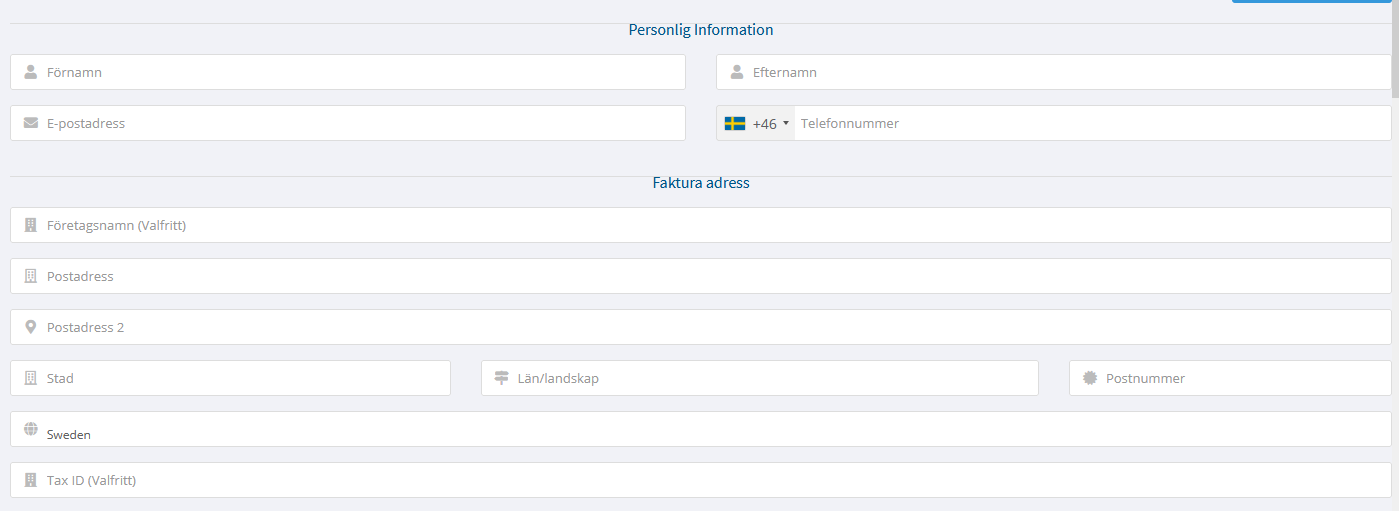Click the map pin icon in Postadress 2
Viewport: 1399px width, 511px height.
(x=31, y=327)
